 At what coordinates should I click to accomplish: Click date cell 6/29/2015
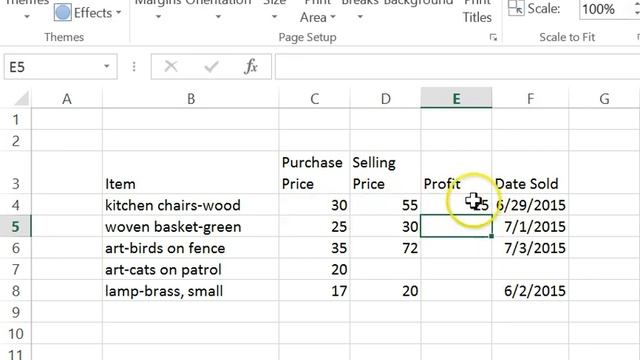[530, 205]
